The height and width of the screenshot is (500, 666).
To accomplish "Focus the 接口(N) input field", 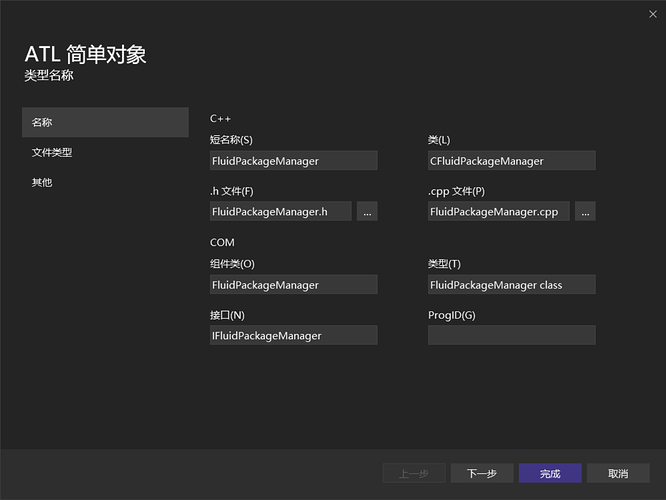I will coord(293,335).
